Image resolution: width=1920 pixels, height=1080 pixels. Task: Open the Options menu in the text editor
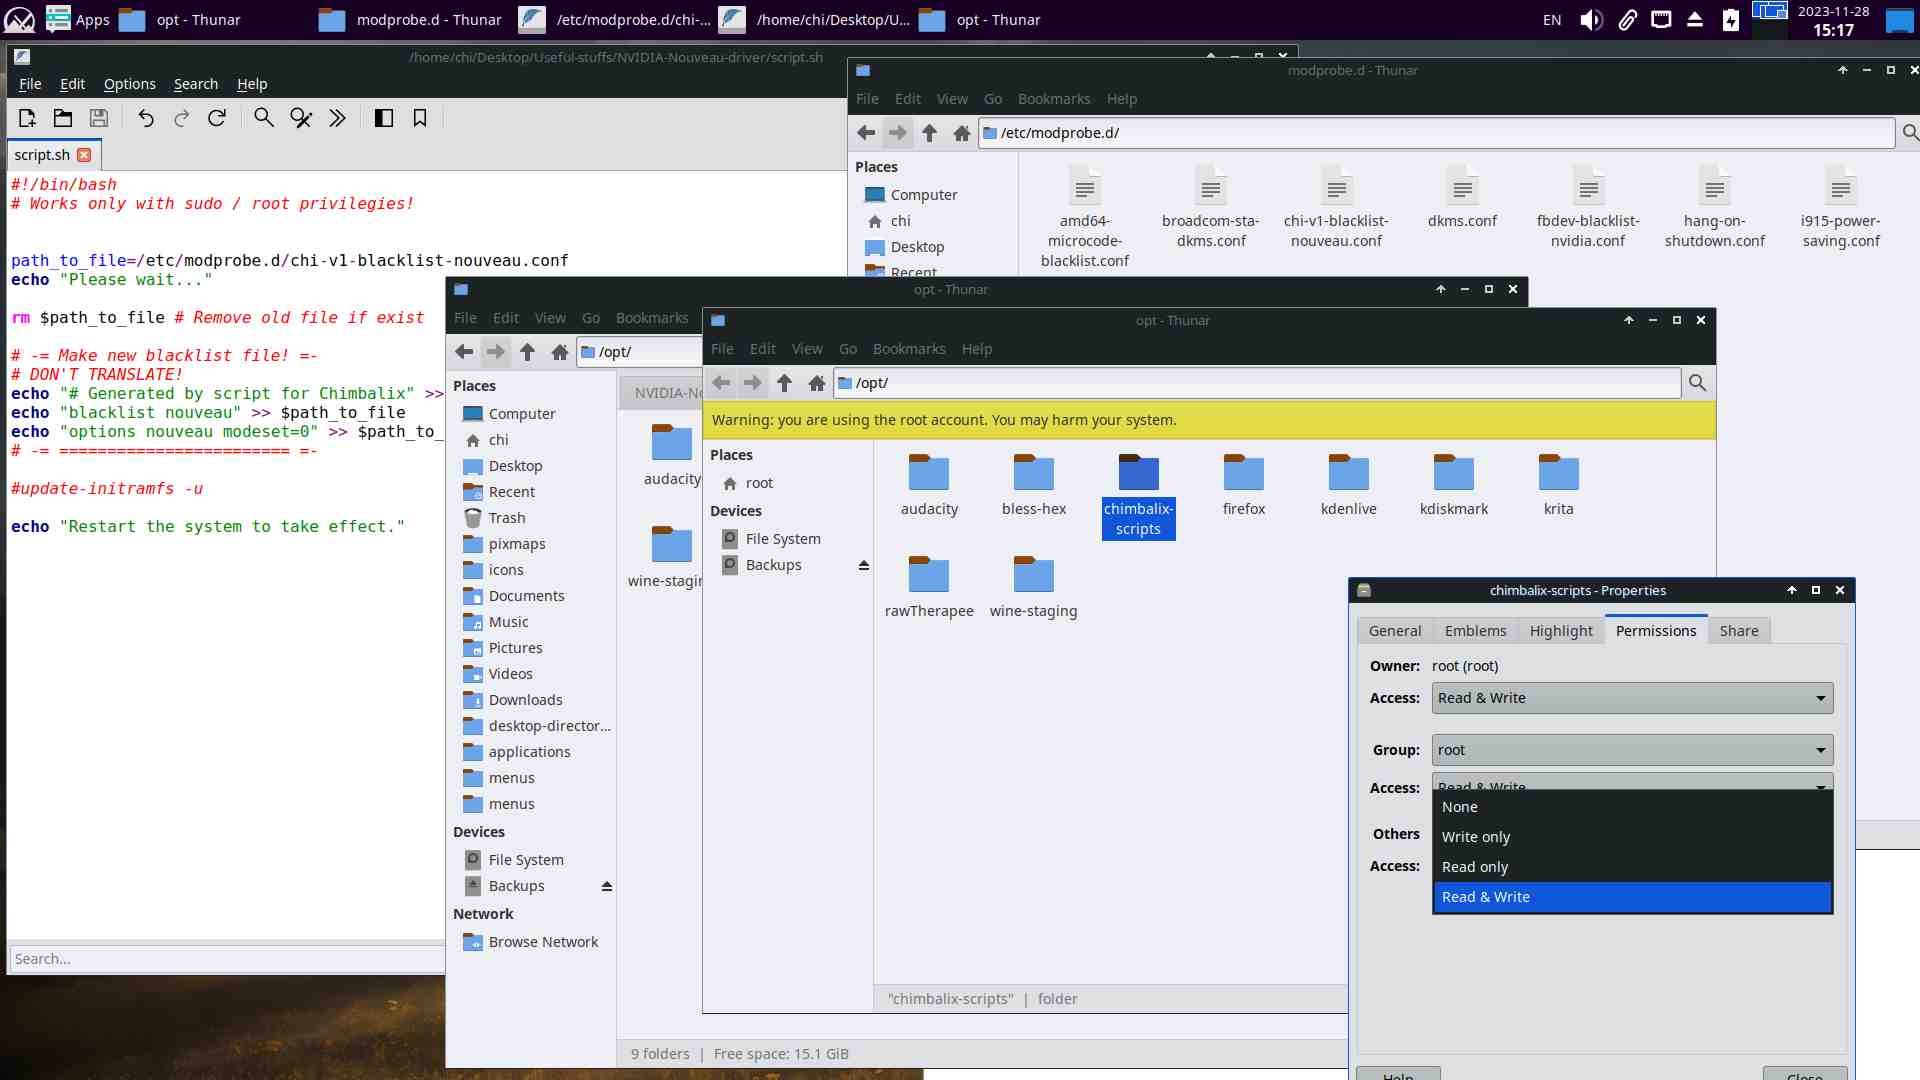click(129, 84)
